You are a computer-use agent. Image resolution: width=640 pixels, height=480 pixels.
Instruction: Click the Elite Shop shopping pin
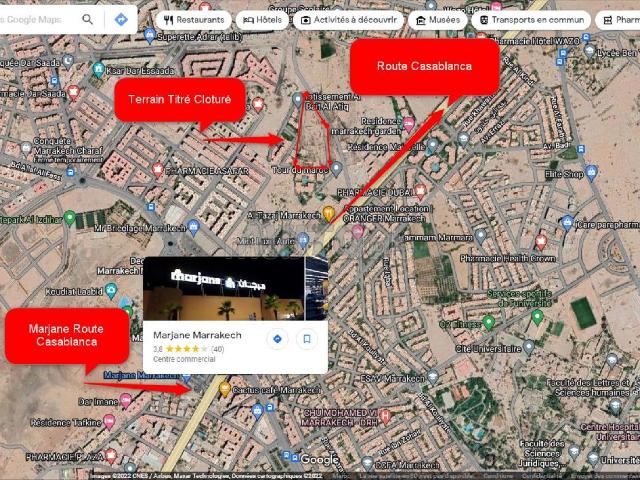pyautogui.click(x=591, y=173)
